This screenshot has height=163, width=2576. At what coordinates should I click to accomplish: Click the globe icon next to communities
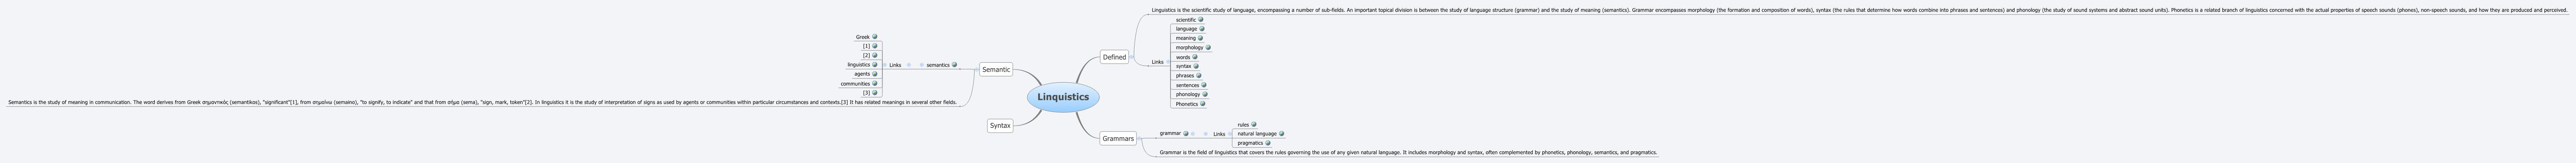[x=875, y=84]
